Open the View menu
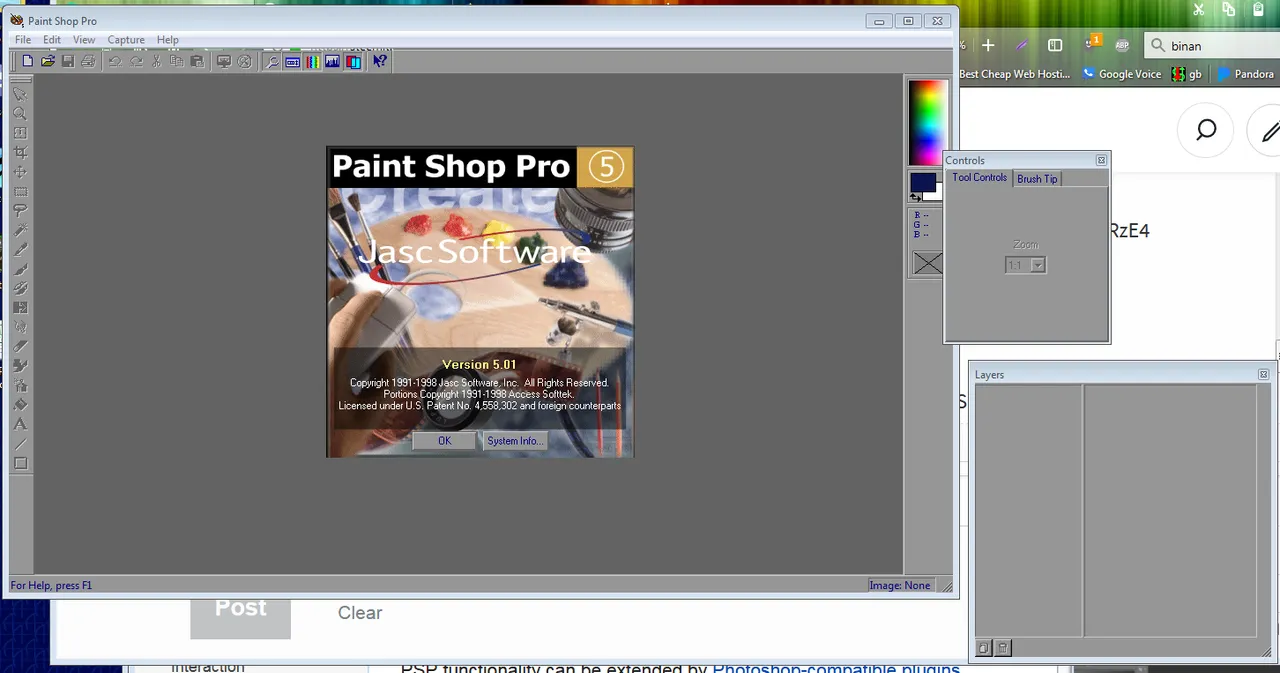This screenshot has width=1280, height=673. point(84,40)
